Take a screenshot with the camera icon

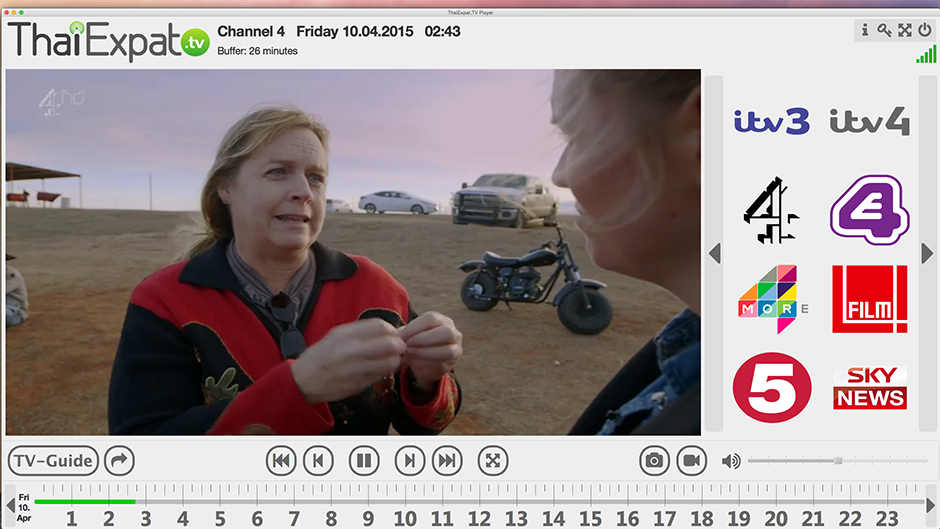(x=654, y=461)
